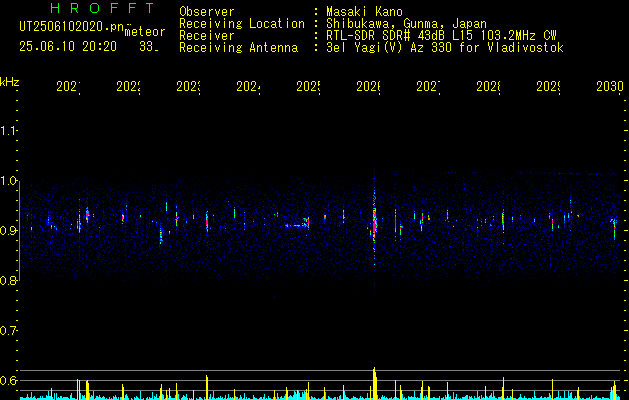Click the green HROFFT title
The image size is (629, 400).
(x=103, y=8)
